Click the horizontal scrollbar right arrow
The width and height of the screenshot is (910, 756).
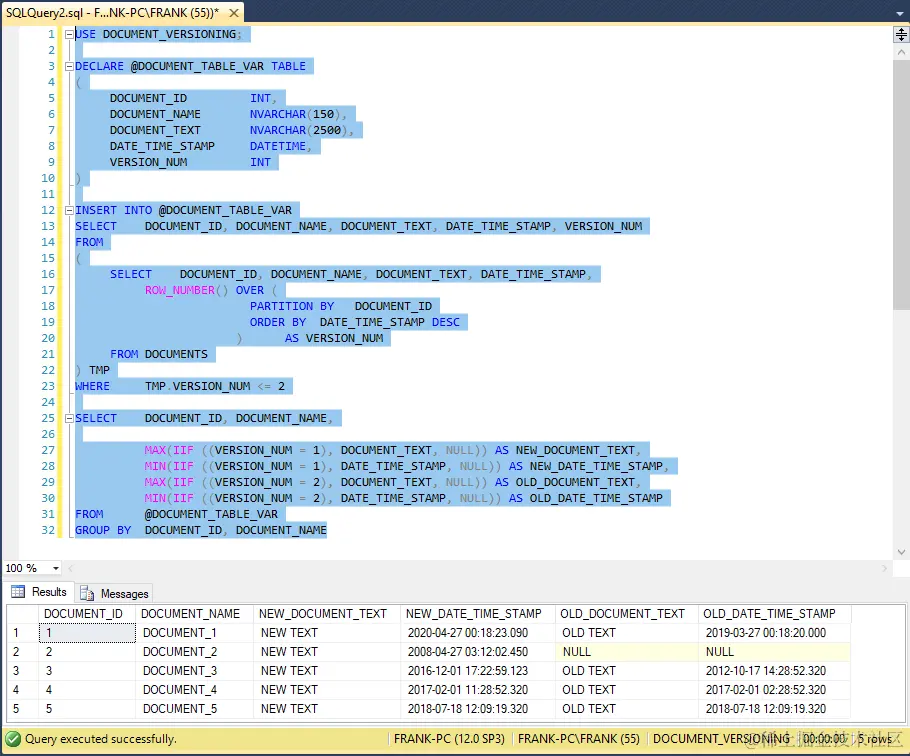pyautogui.click(x=884, y=568)
